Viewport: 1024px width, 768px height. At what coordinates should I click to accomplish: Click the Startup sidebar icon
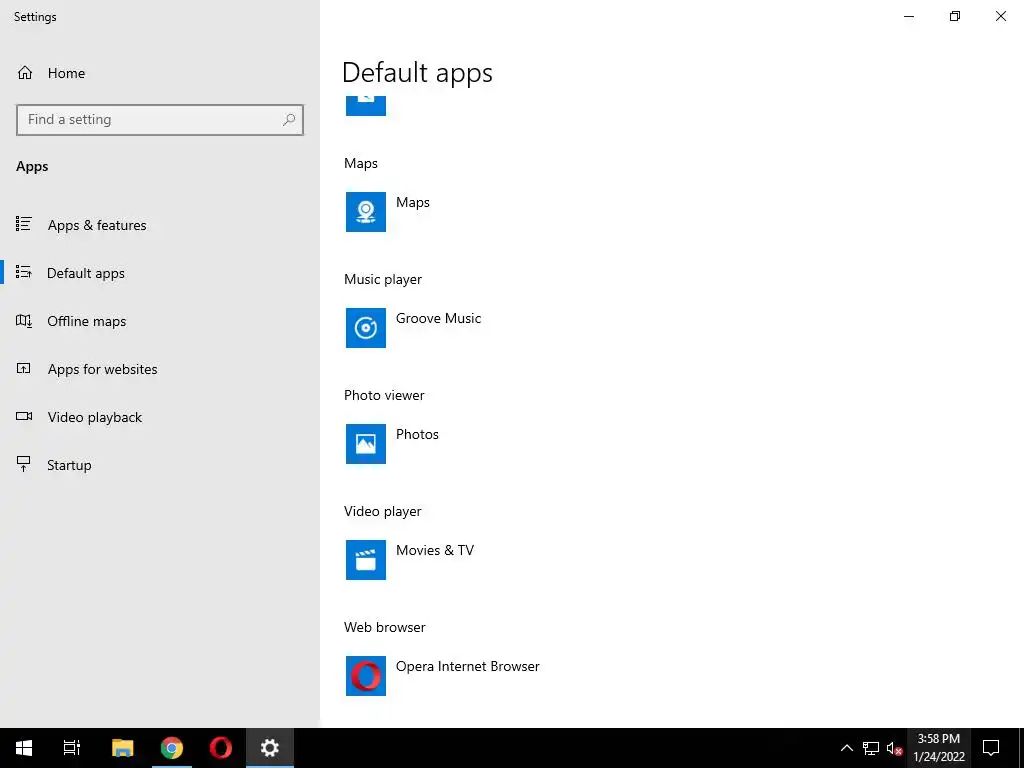pos(24,464)
